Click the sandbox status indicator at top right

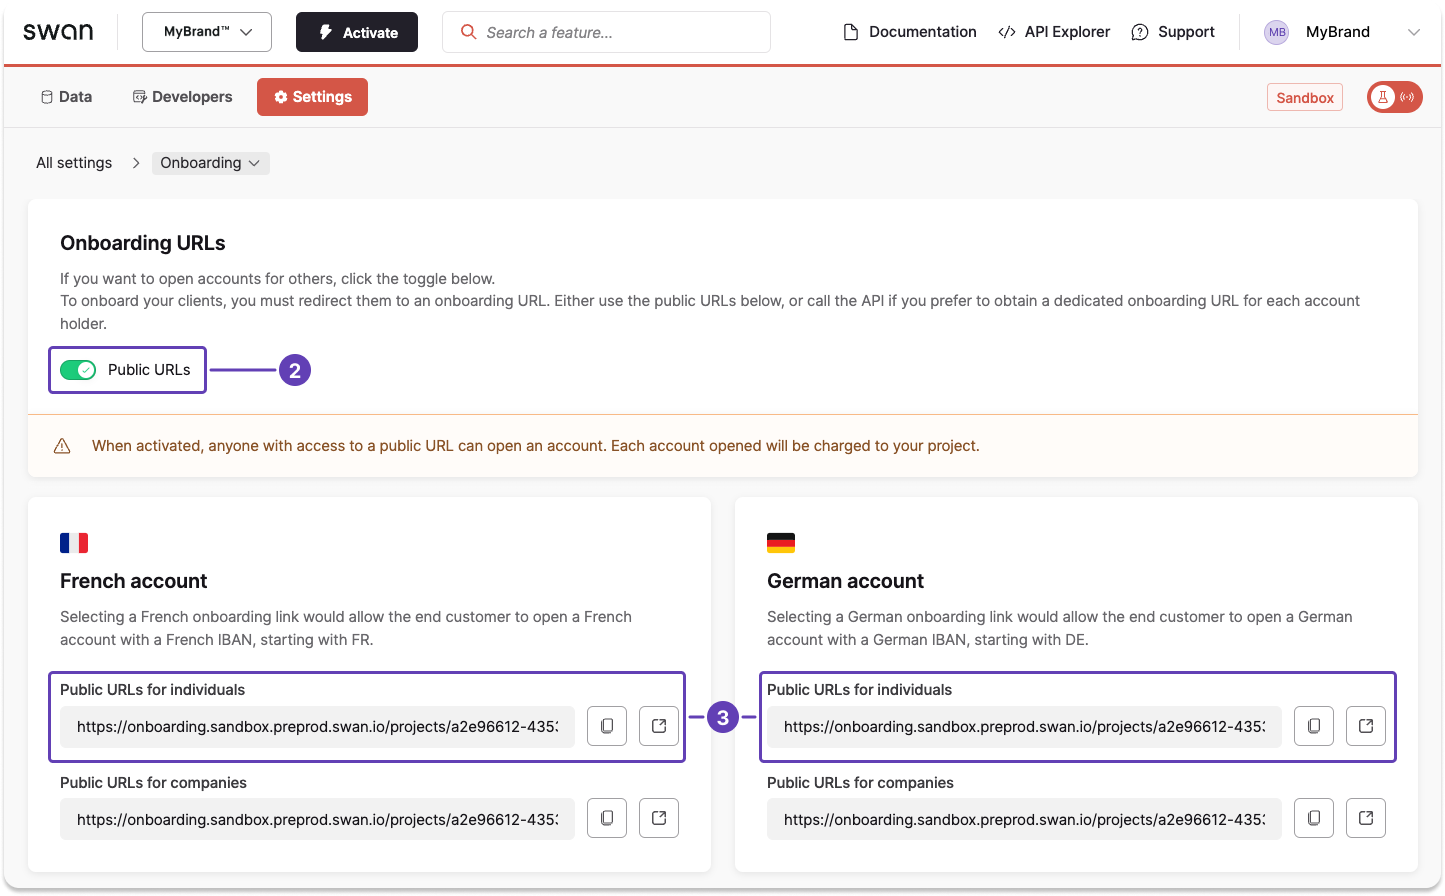click(x=1394, y=97)
